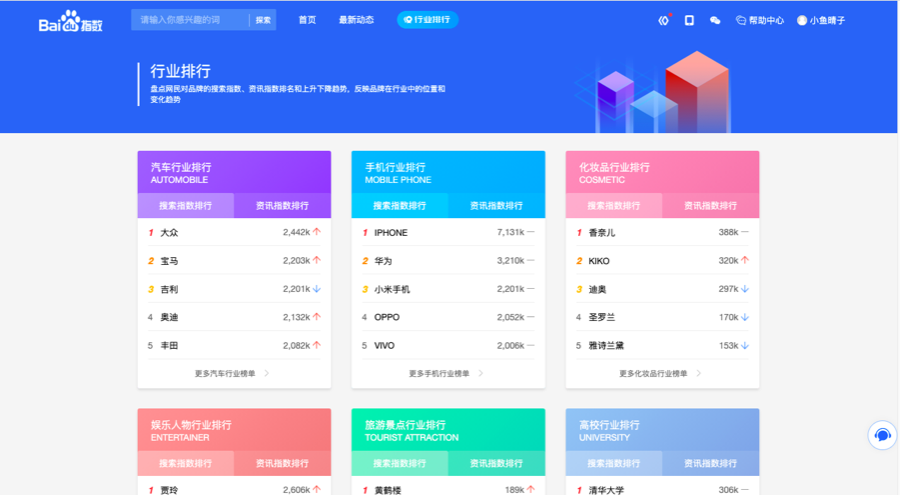The width and height of the screenshot is (900, 495).
Task: Click 雅诗兰黛 in cosmetic ranking
Action: [x=606, y=345]
